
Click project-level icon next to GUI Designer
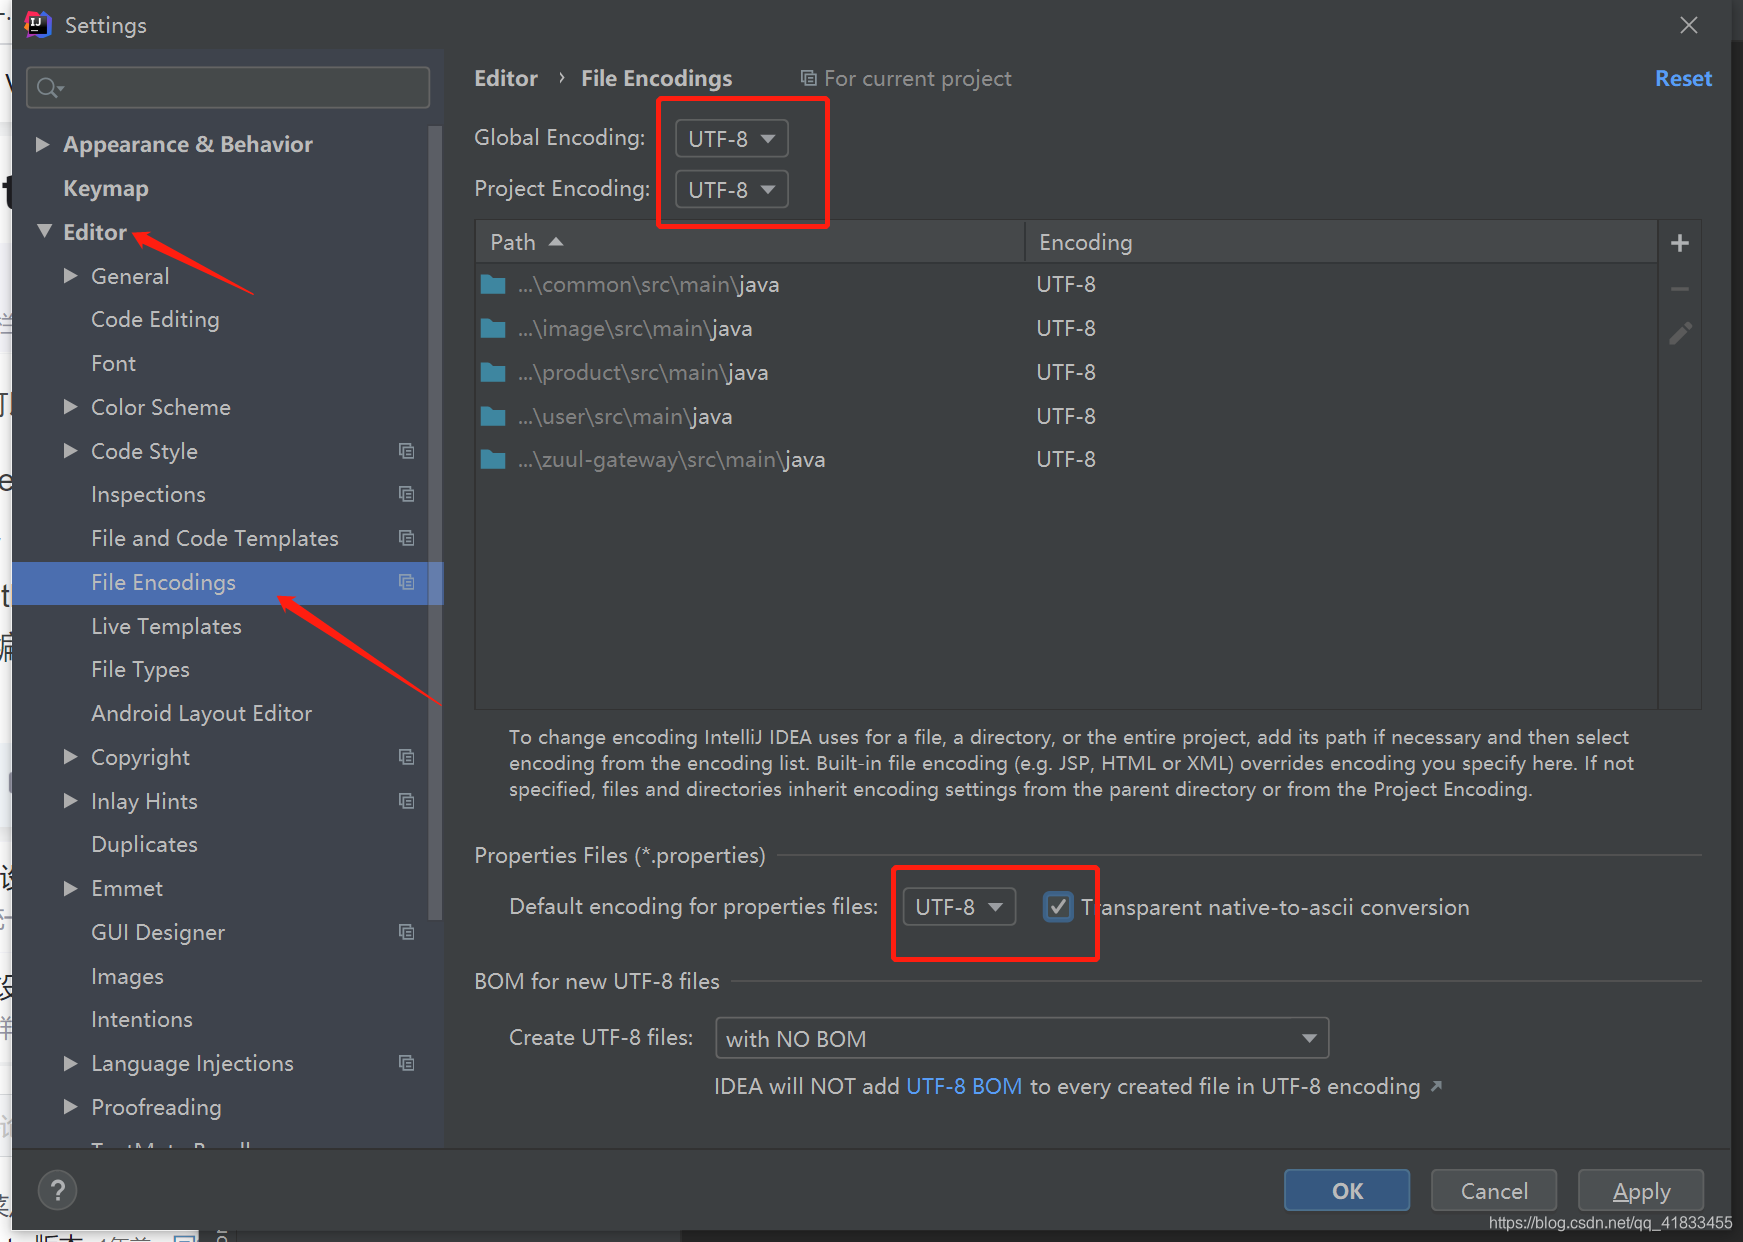pos(406,932)
